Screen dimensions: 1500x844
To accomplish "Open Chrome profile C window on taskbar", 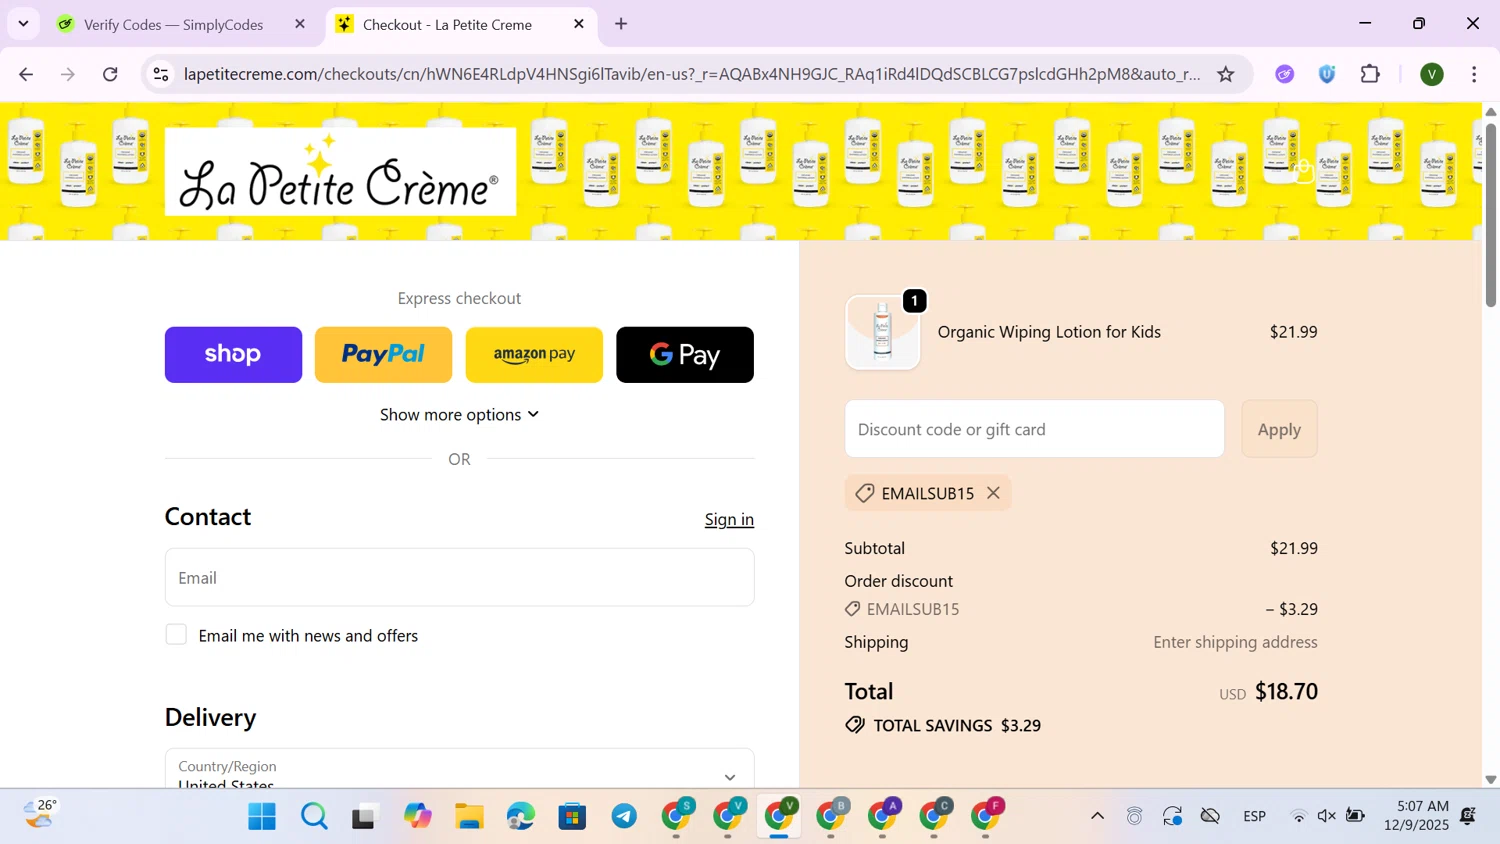I will click(x=936, y=816).
